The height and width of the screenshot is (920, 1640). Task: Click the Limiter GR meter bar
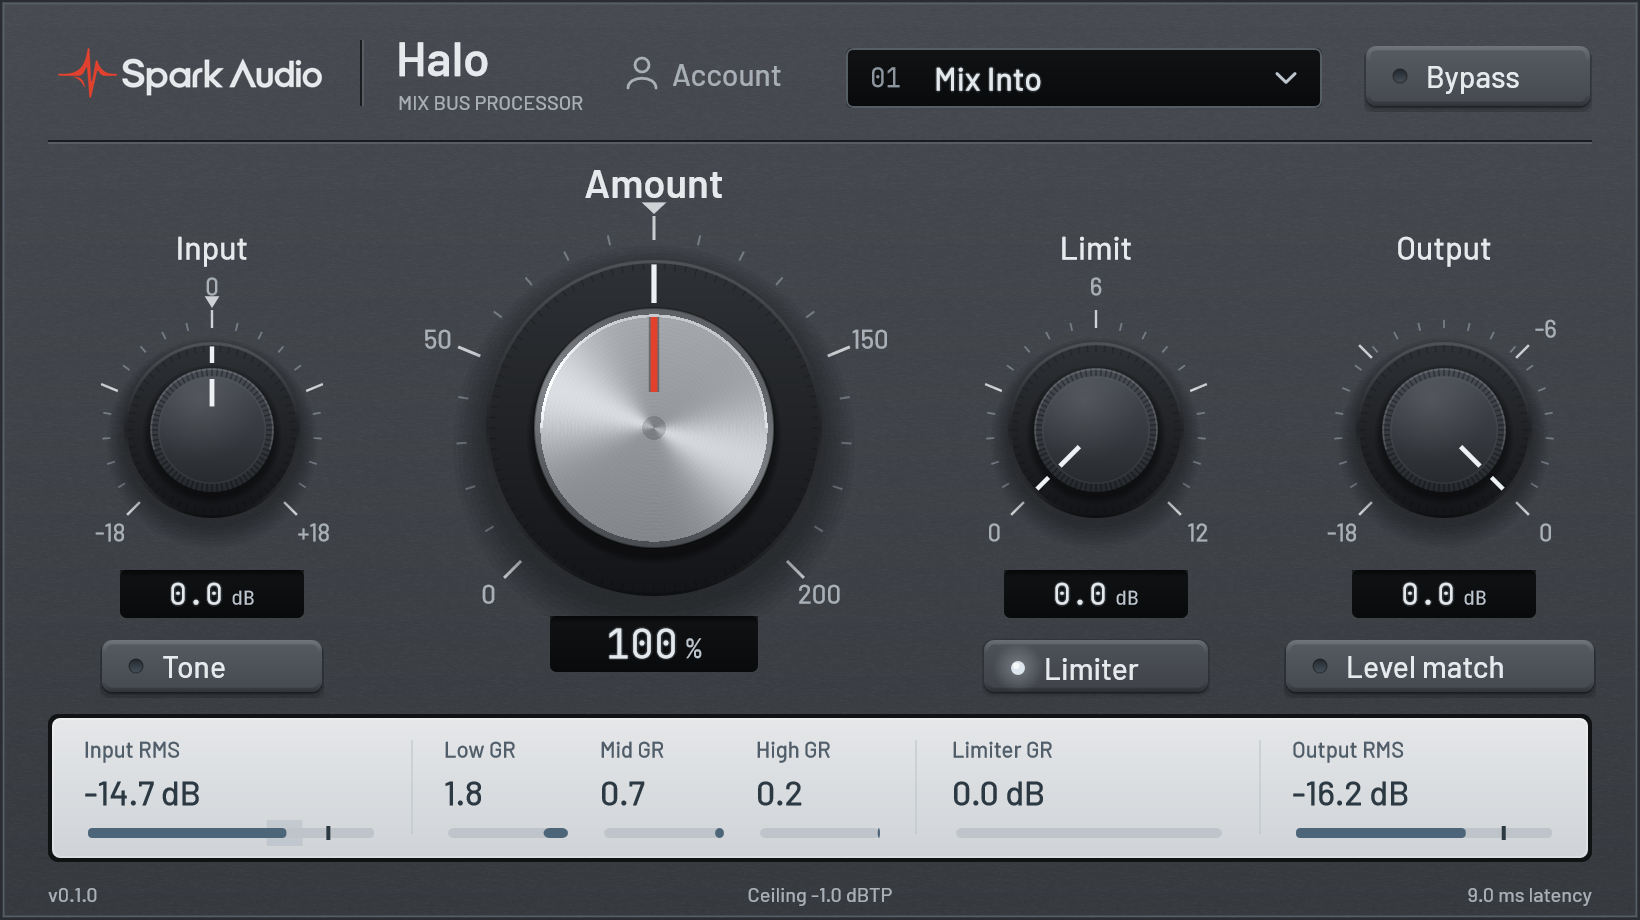(1088, 832)
